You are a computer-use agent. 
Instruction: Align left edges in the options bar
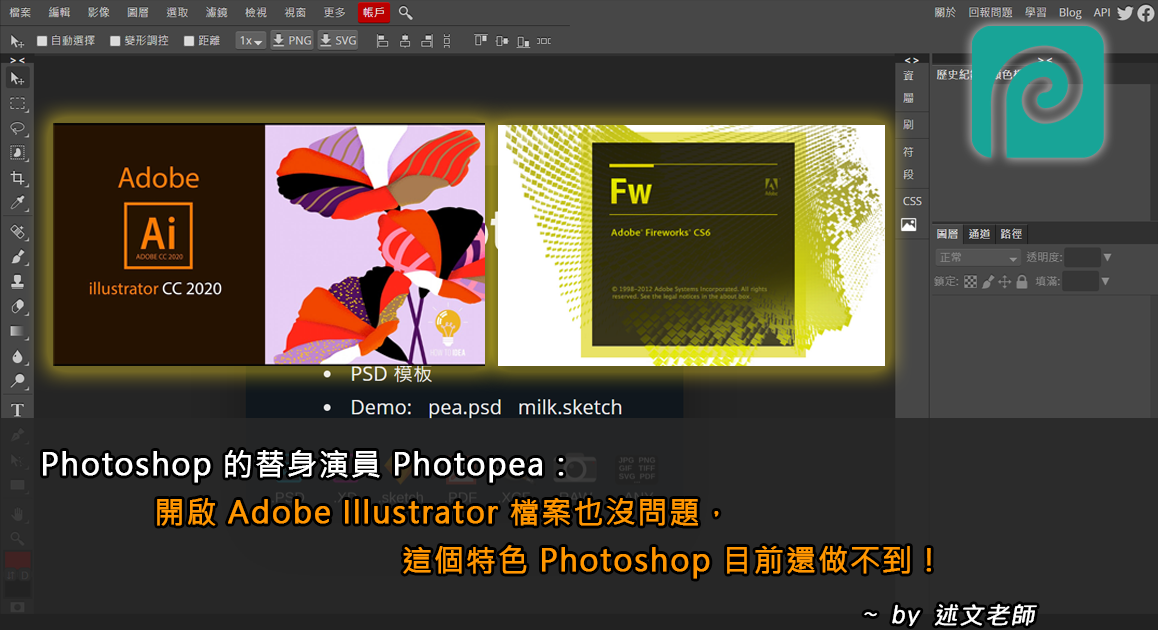coord(382,41)
